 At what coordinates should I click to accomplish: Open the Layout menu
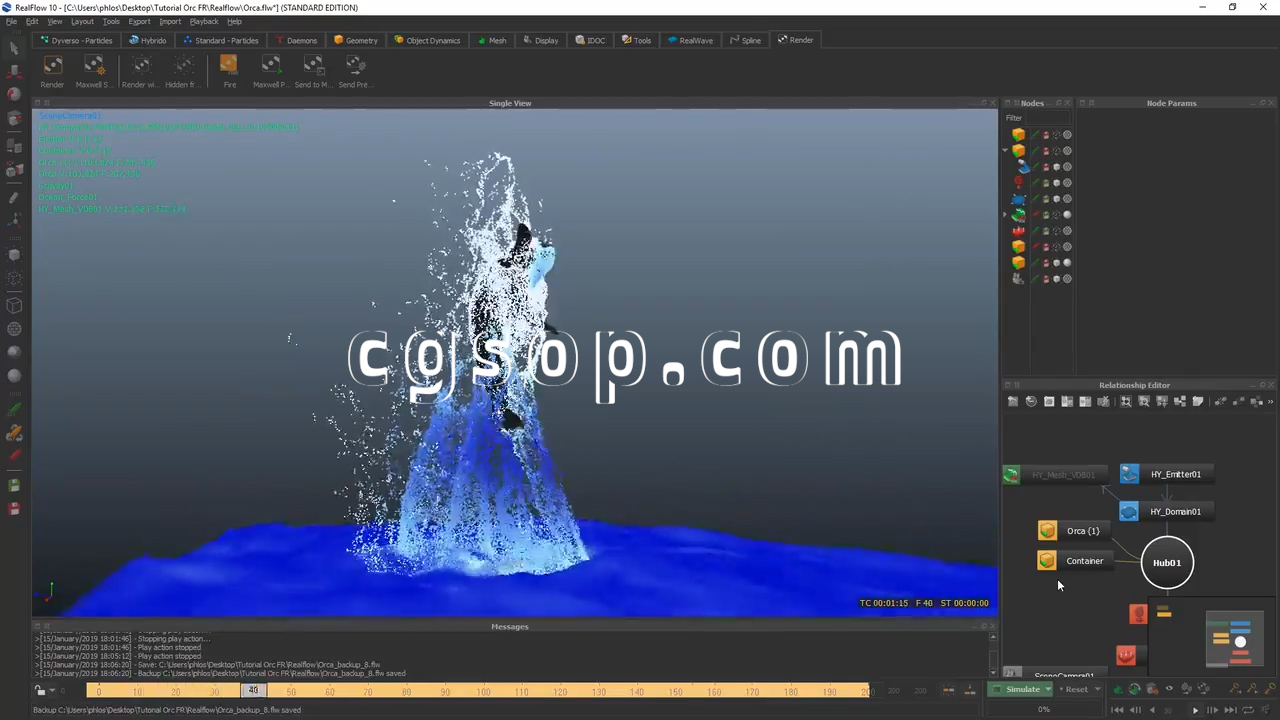coord(82,21)
